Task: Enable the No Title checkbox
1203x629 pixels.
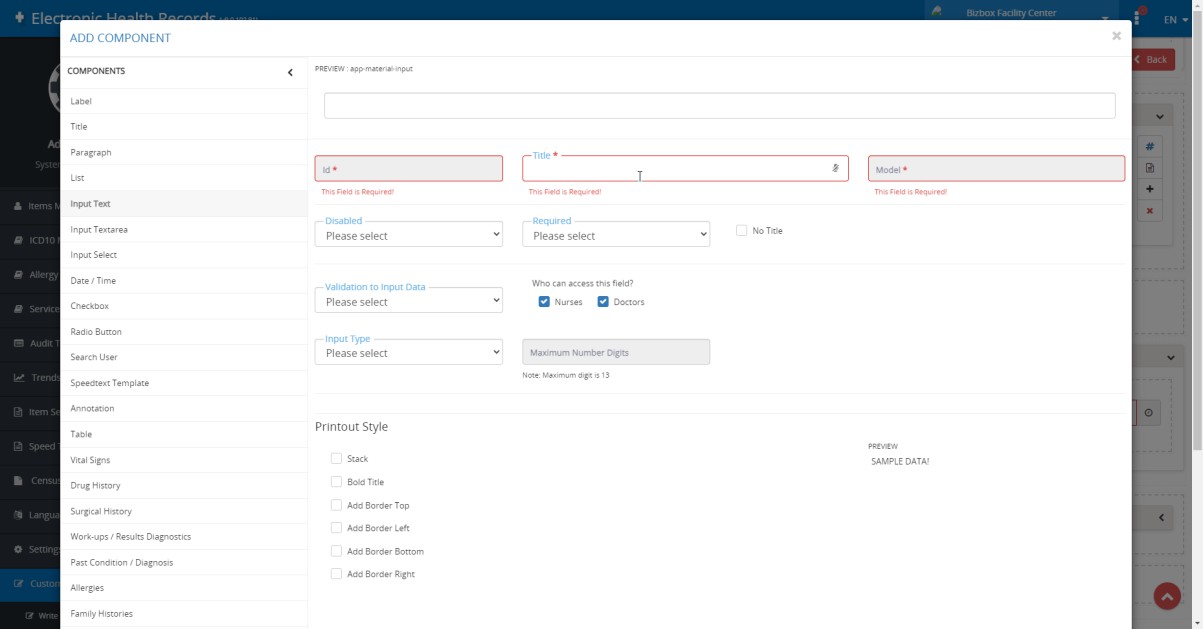Action: pos(741,230)
